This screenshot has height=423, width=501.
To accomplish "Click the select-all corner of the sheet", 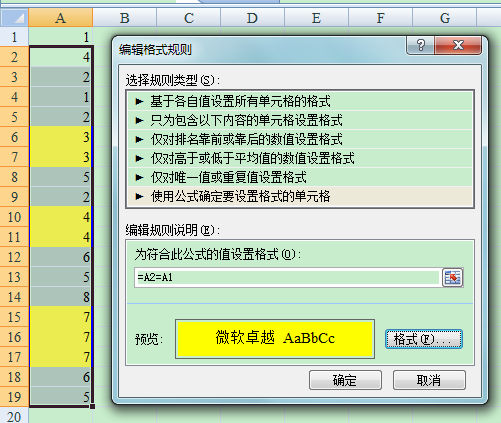I will click(x=14, y=17).
